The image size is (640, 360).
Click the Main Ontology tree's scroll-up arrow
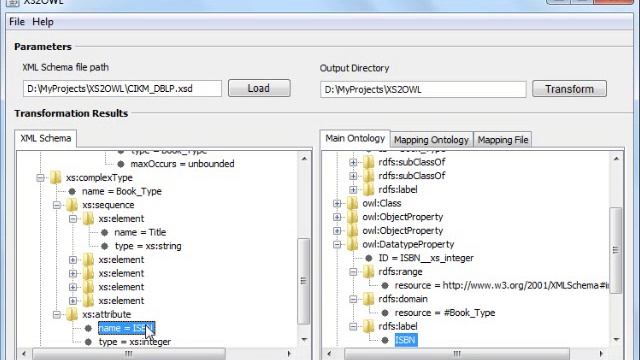(x=616, y=158)
